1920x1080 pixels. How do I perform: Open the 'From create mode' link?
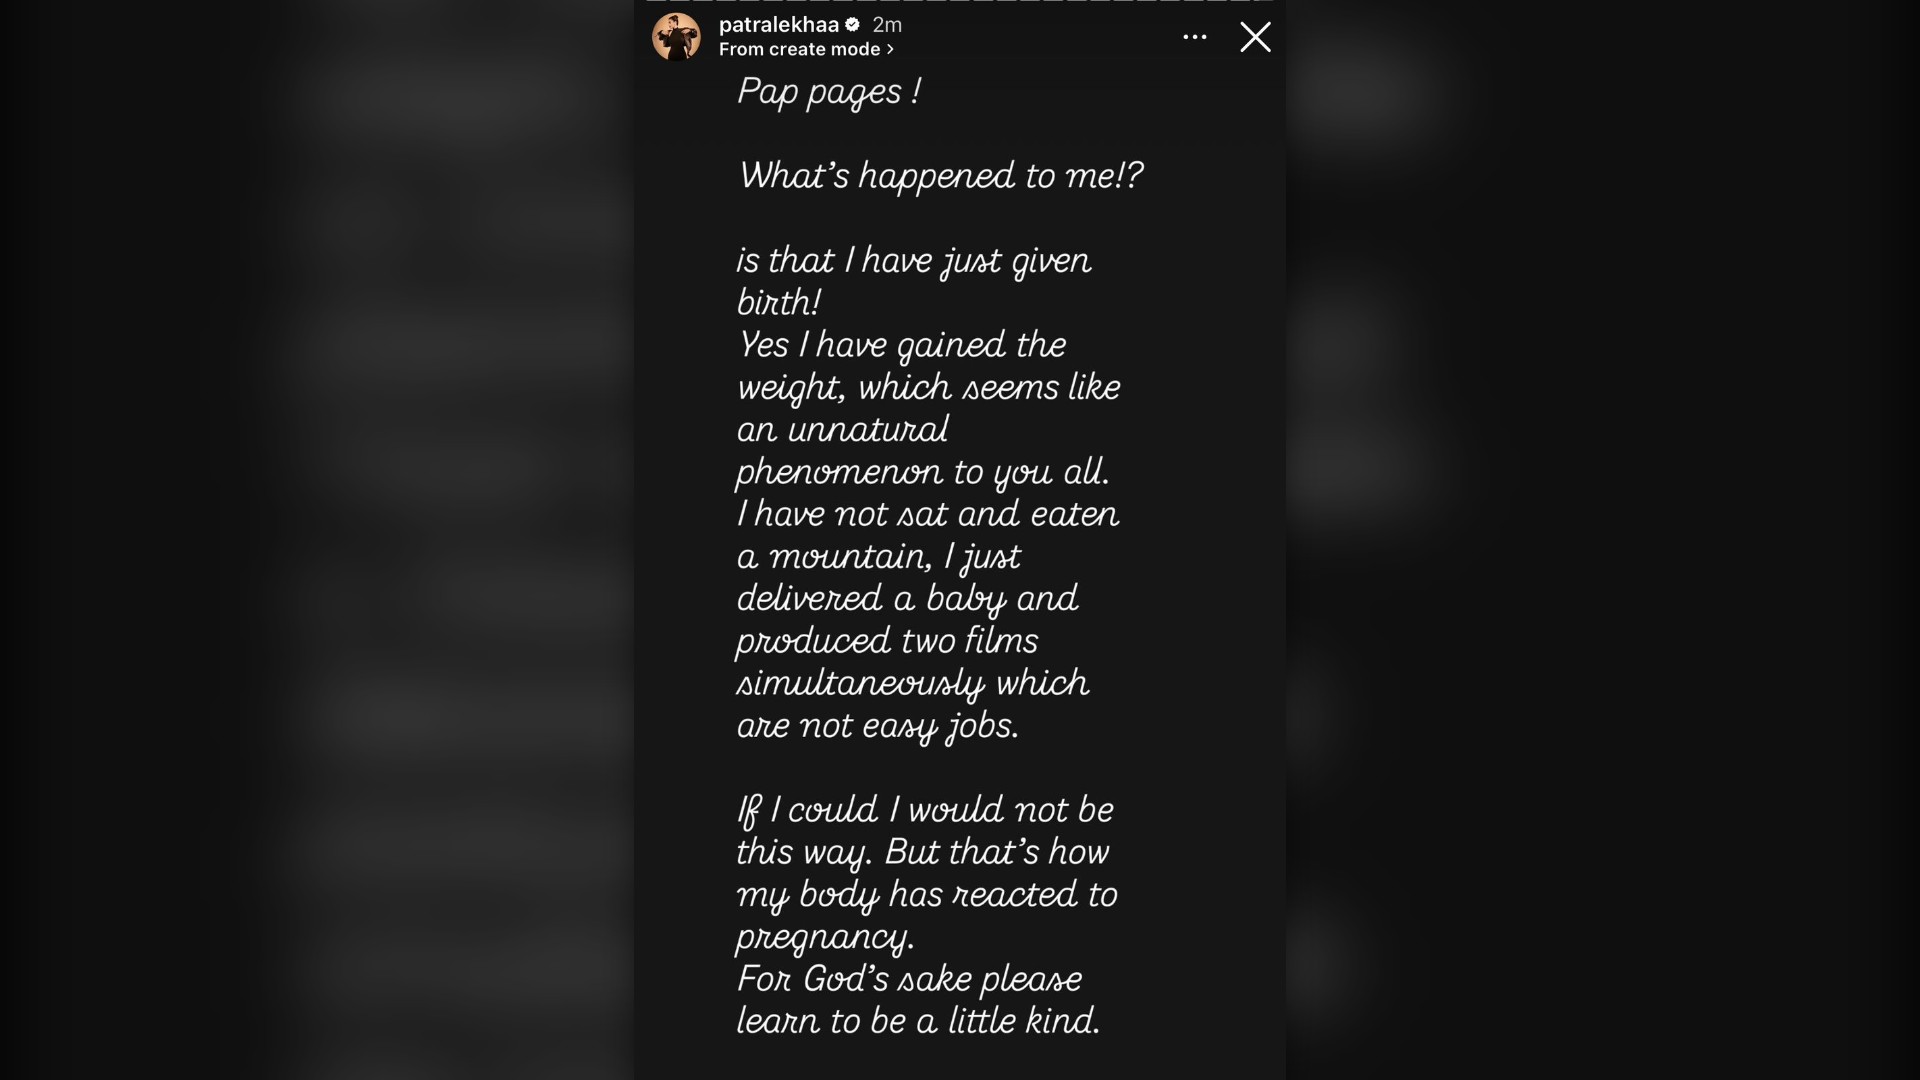coord(799,49)
